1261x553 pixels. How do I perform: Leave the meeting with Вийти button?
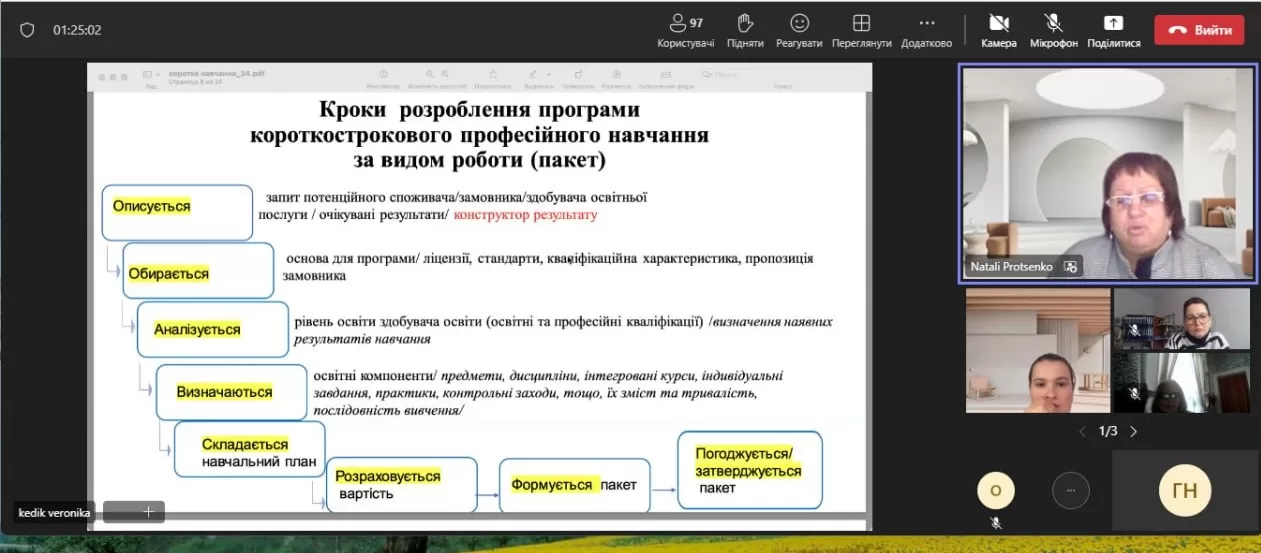click(1199, 30)
